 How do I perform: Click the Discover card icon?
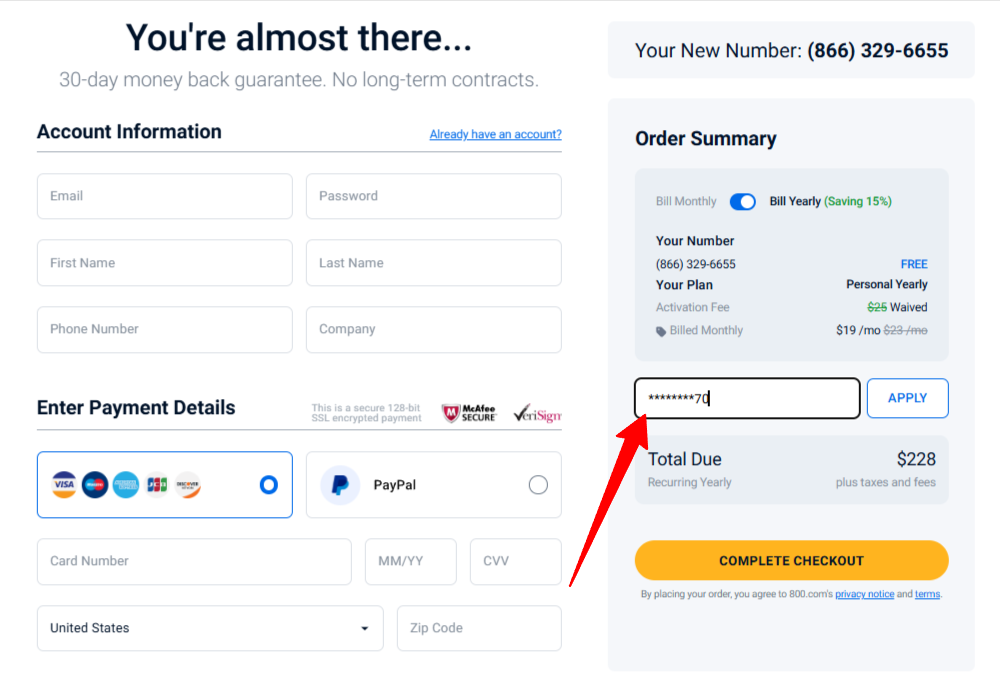pyautogui.click(x=188, y=485)
